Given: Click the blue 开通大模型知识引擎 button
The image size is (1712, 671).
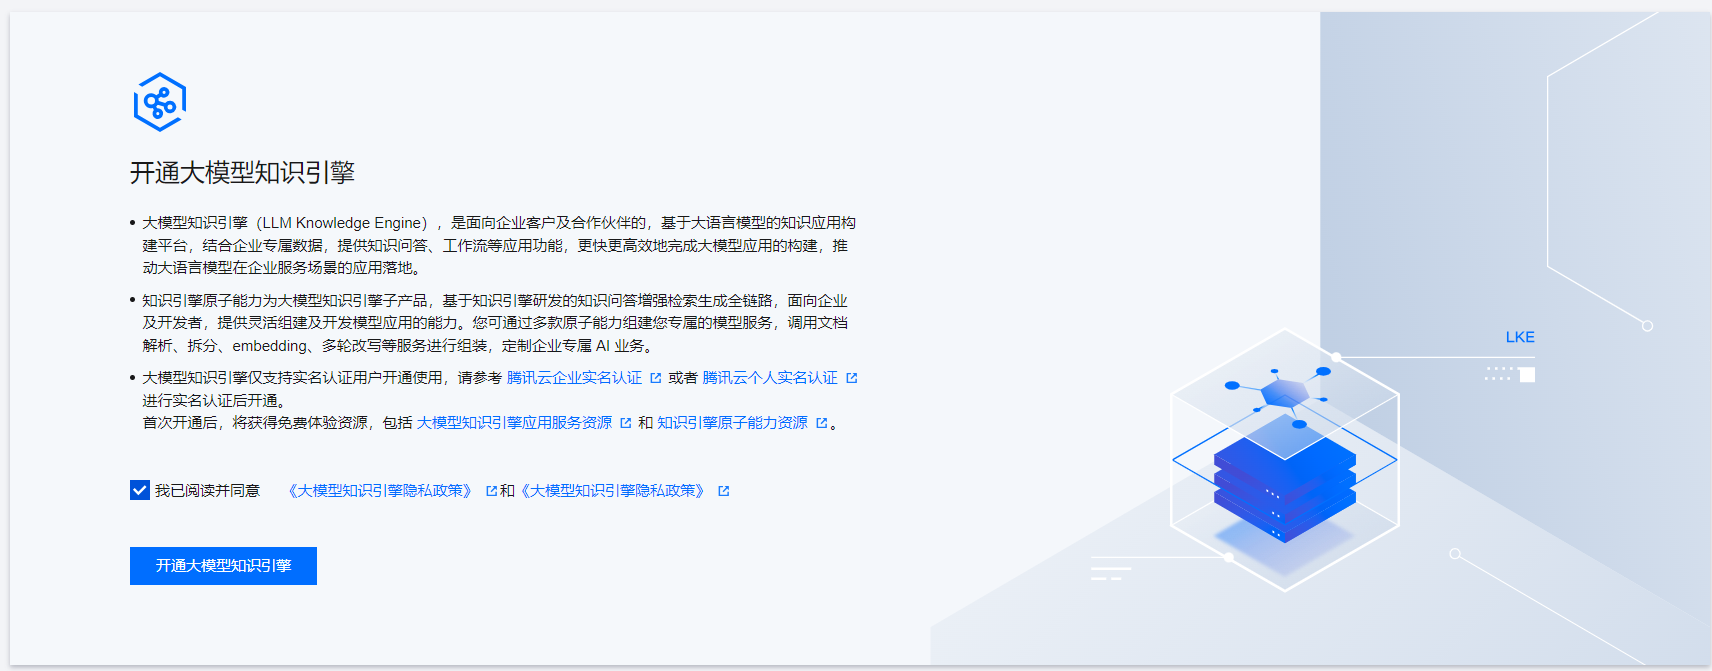Looking at the screenshot, I should click(x=223, y=566).
